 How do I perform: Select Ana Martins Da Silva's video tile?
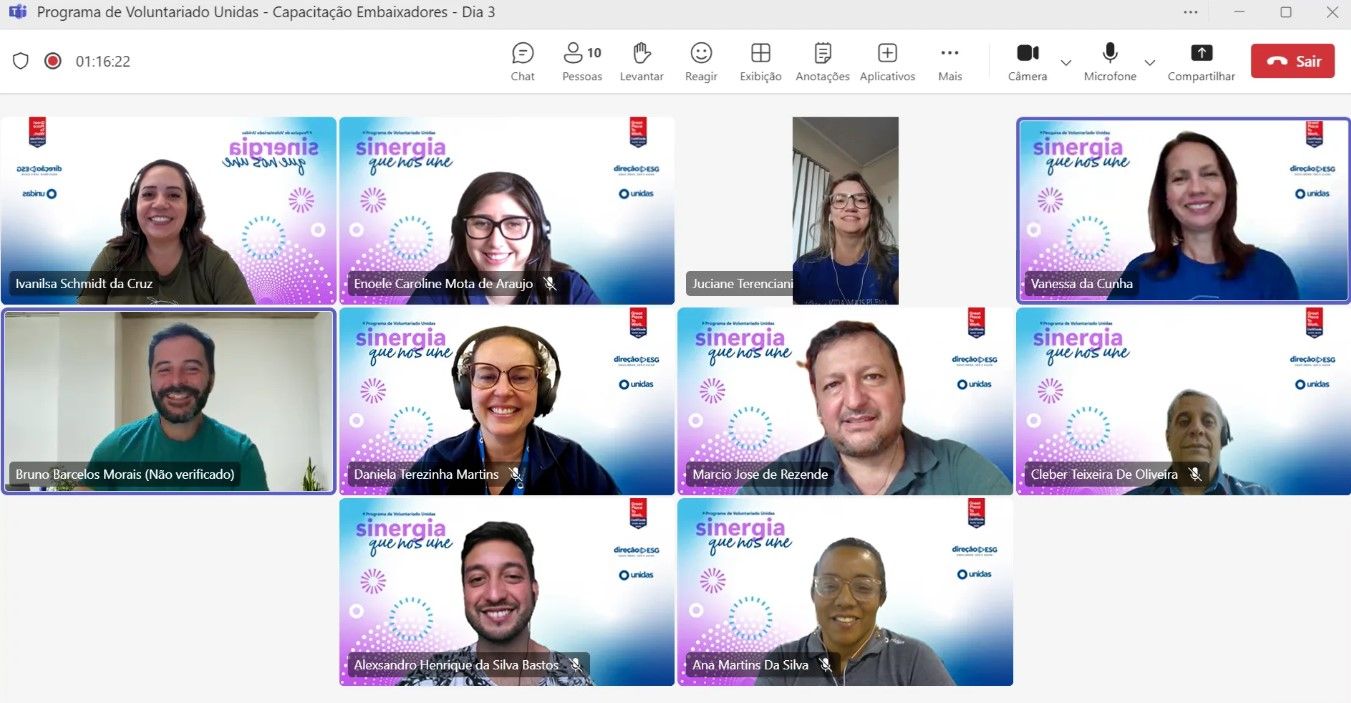[x=845, y=592]
